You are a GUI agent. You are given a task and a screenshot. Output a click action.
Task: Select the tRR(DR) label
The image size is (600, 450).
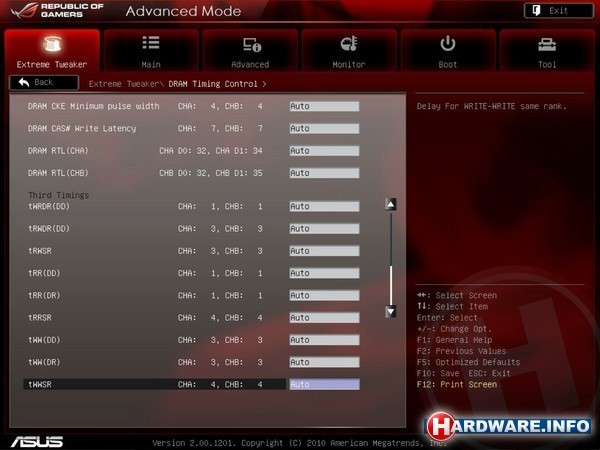click(x=44, y=295)
